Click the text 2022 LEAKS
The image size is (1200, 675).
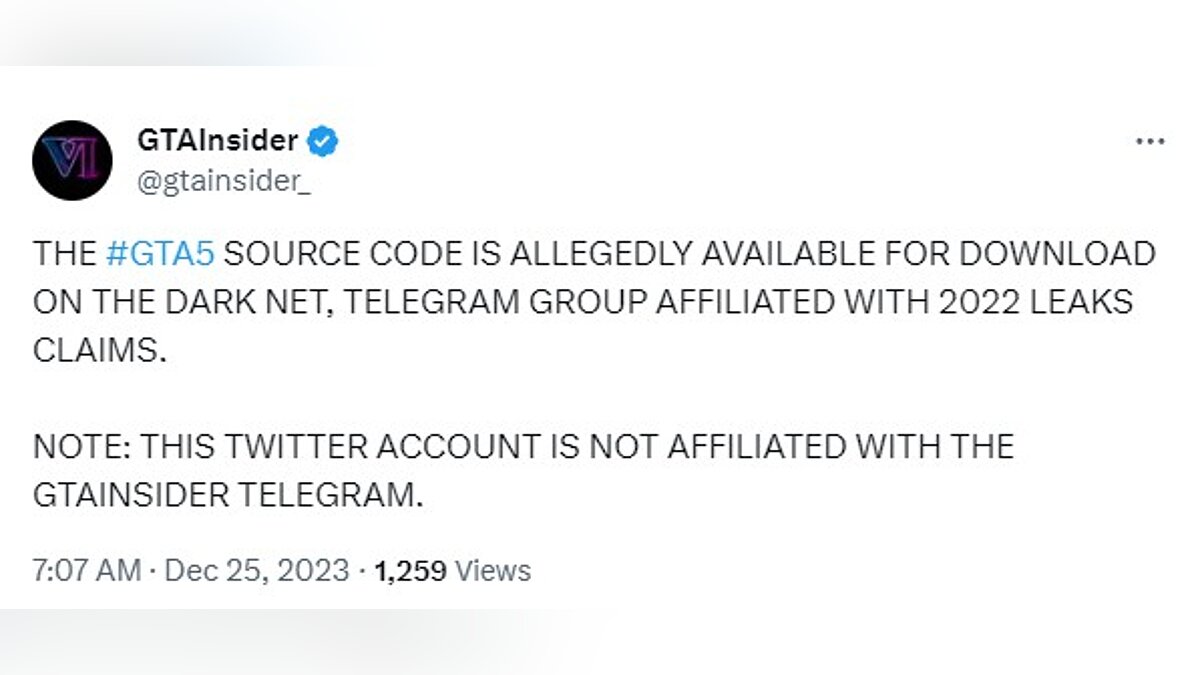tap(1037, 303)
